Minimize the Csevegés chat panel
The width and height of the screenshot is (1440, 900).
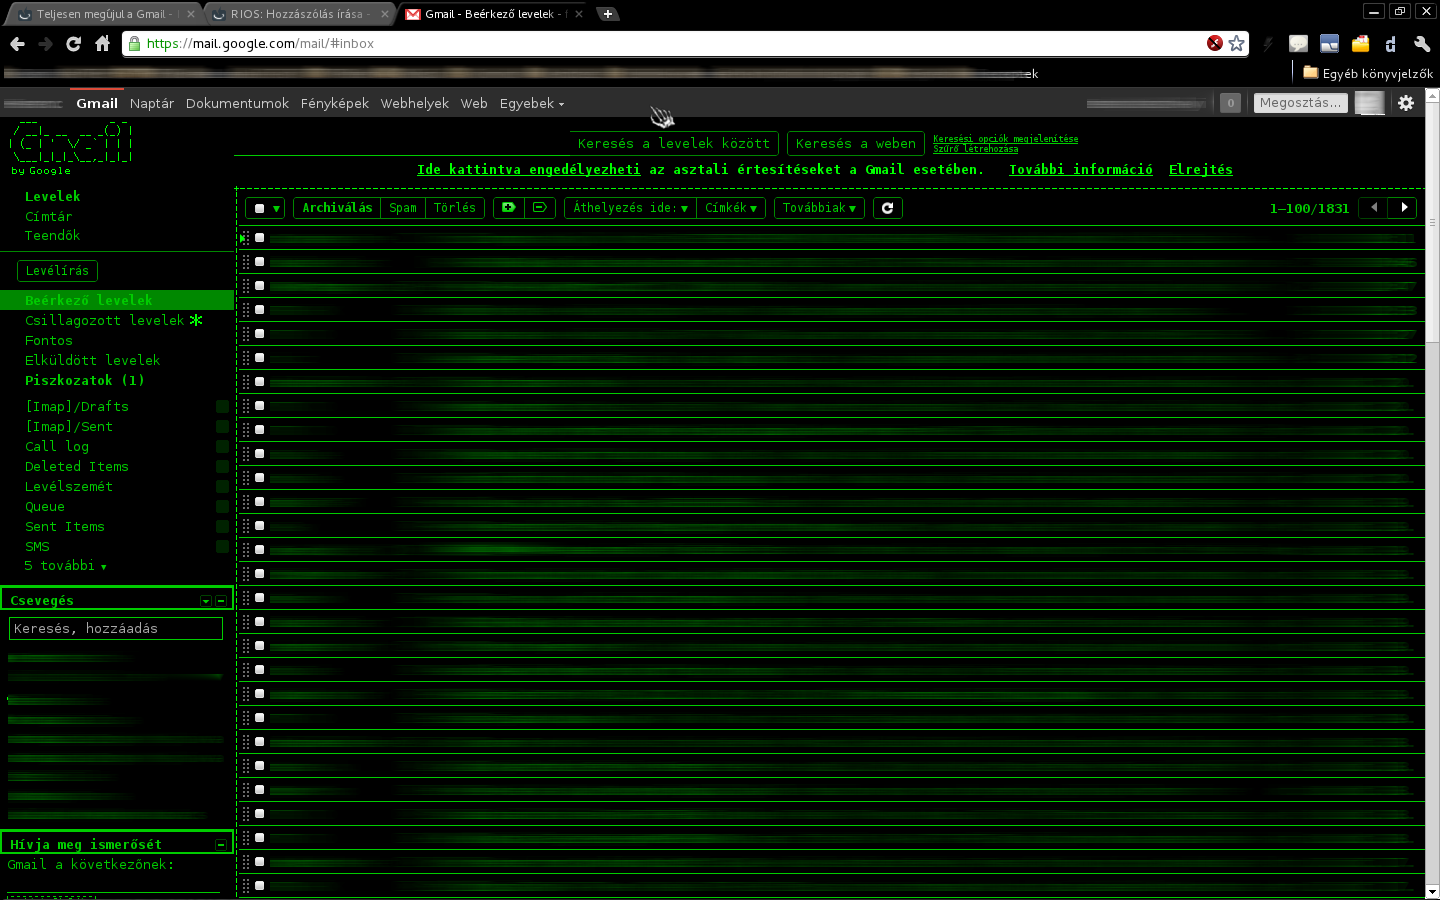click(221, 601)
